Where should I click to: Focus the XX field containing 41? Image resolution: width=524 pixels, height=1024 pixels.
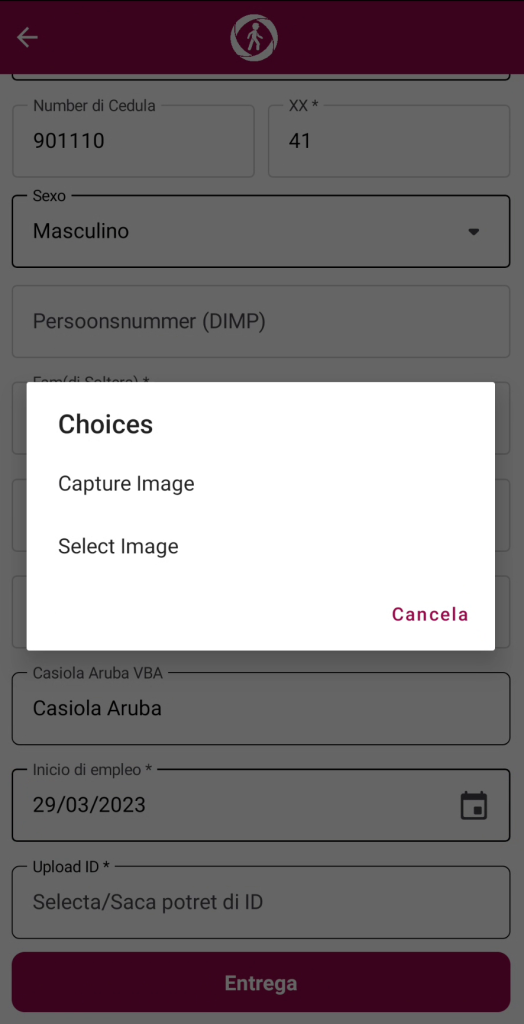click(389, 140)
